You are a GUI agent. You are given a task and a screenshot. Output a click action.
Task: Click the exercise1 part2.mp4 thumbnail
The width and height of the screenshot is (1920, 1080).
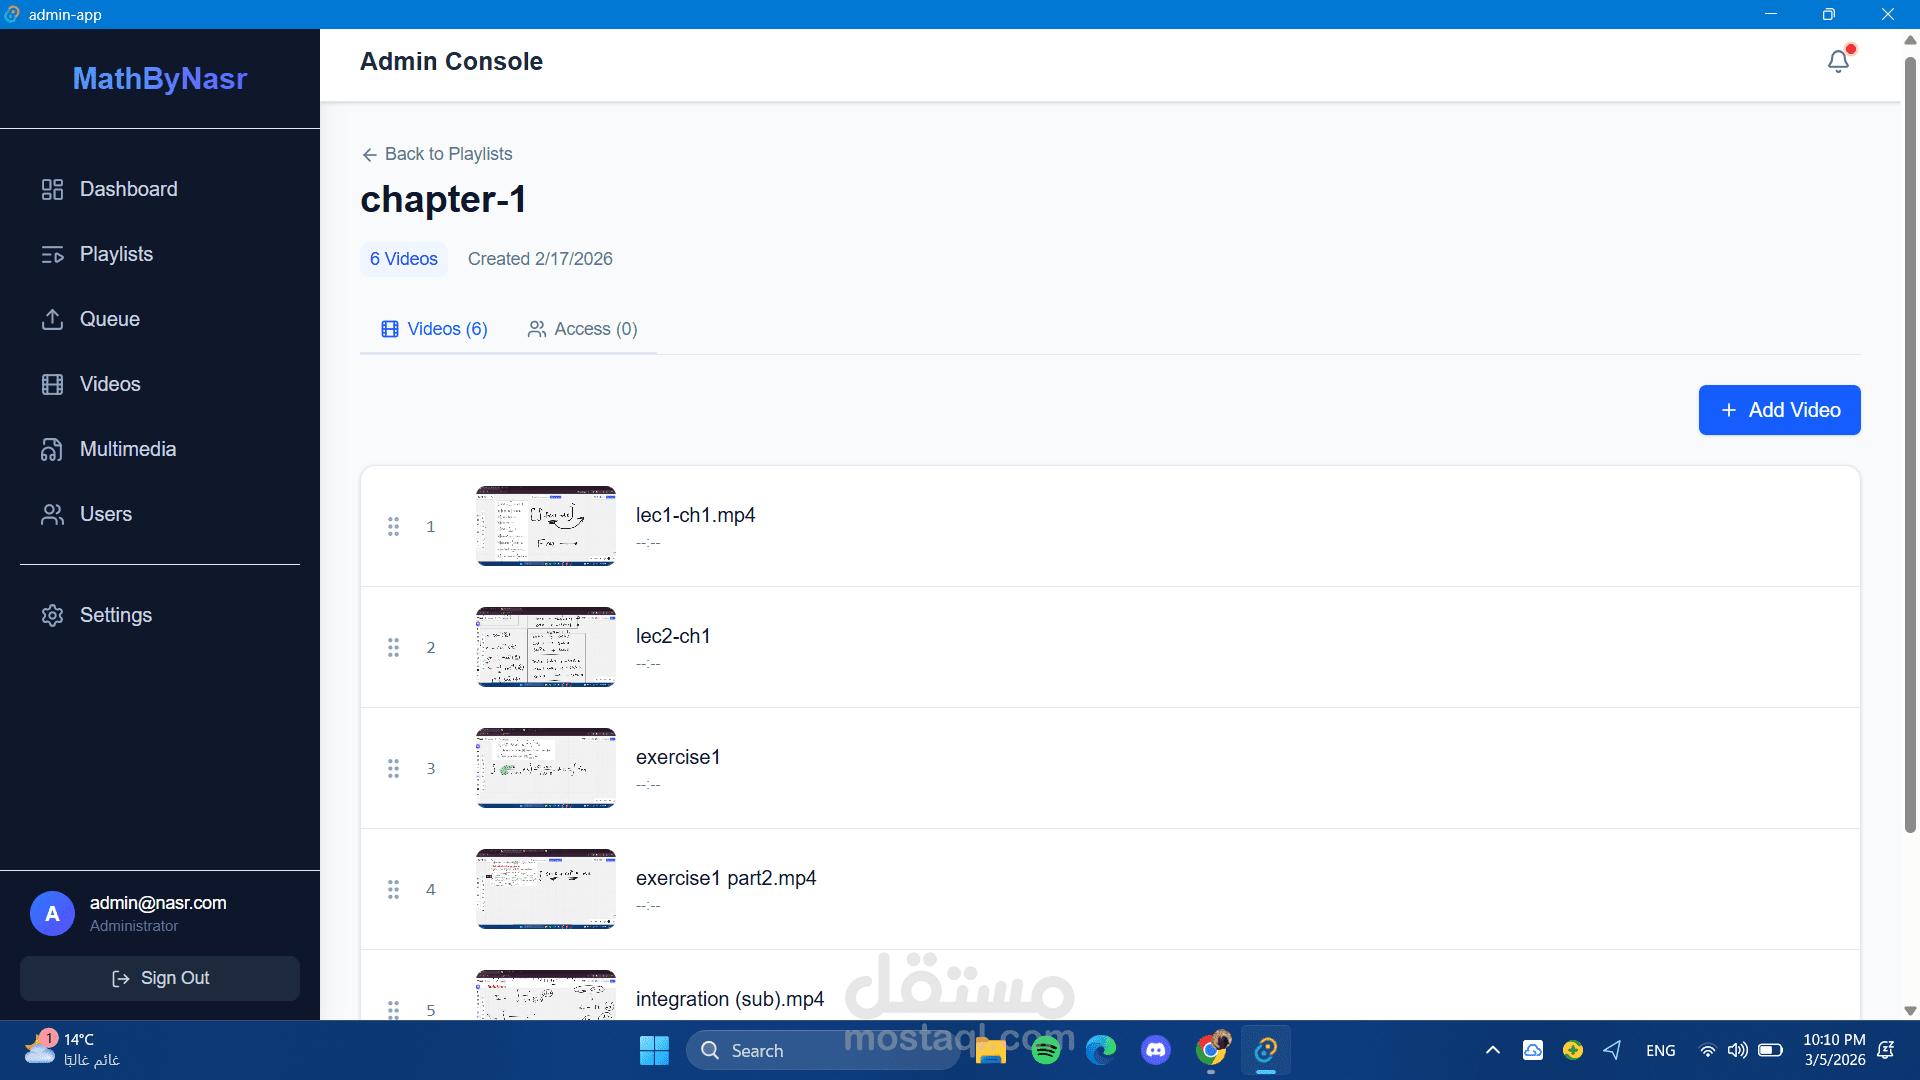tap(546, 889)
